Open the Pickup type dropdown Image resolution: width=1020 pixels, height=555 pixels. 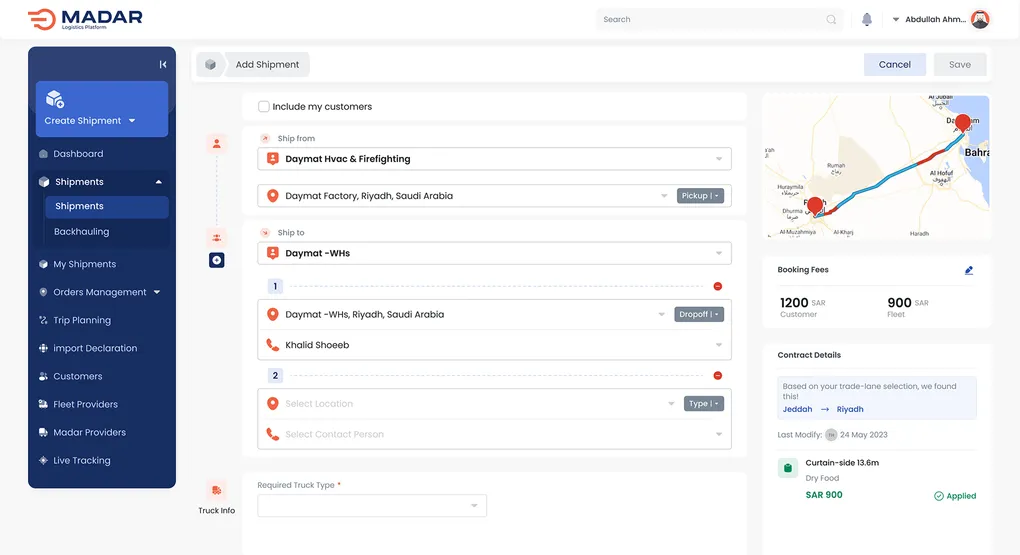pos(700,196)
